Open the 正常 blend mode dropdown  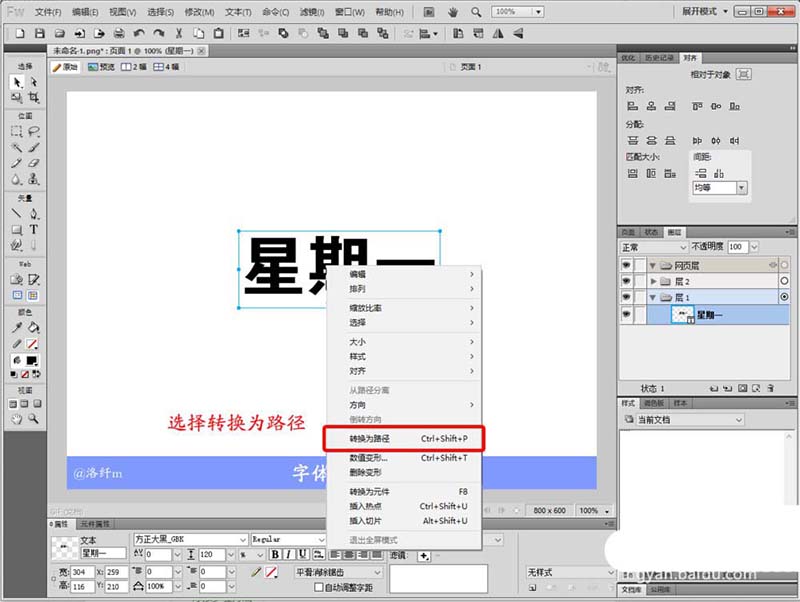[654, 247]
